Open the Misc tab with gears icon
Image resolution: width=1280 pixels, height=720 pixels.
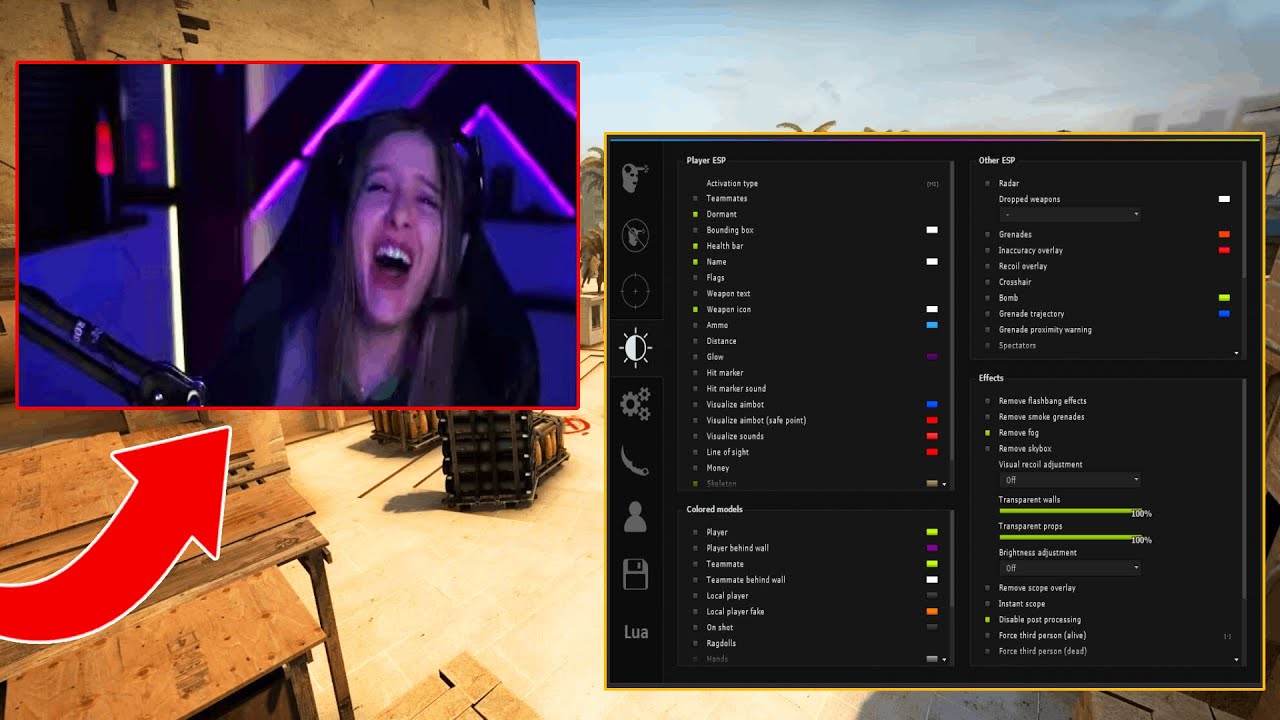[635, 404]
